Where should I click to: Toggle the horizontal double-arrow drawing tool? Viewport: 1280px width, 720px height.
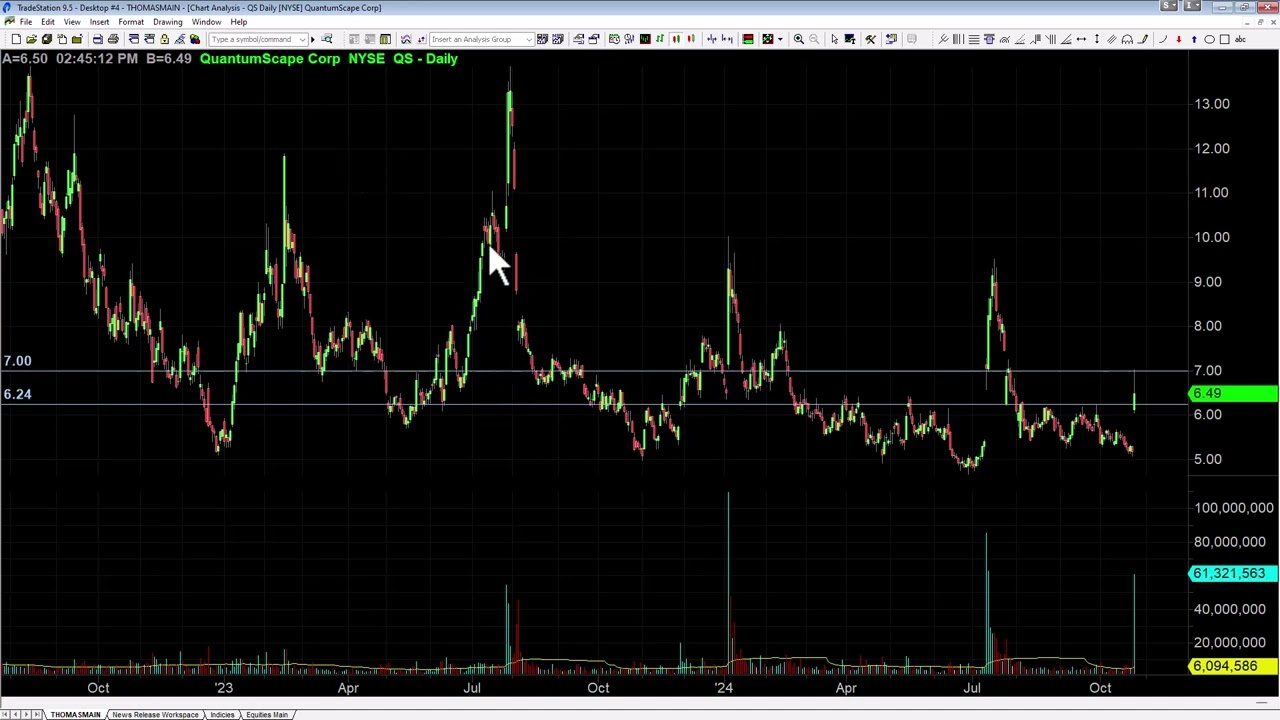coord(1081,39)
